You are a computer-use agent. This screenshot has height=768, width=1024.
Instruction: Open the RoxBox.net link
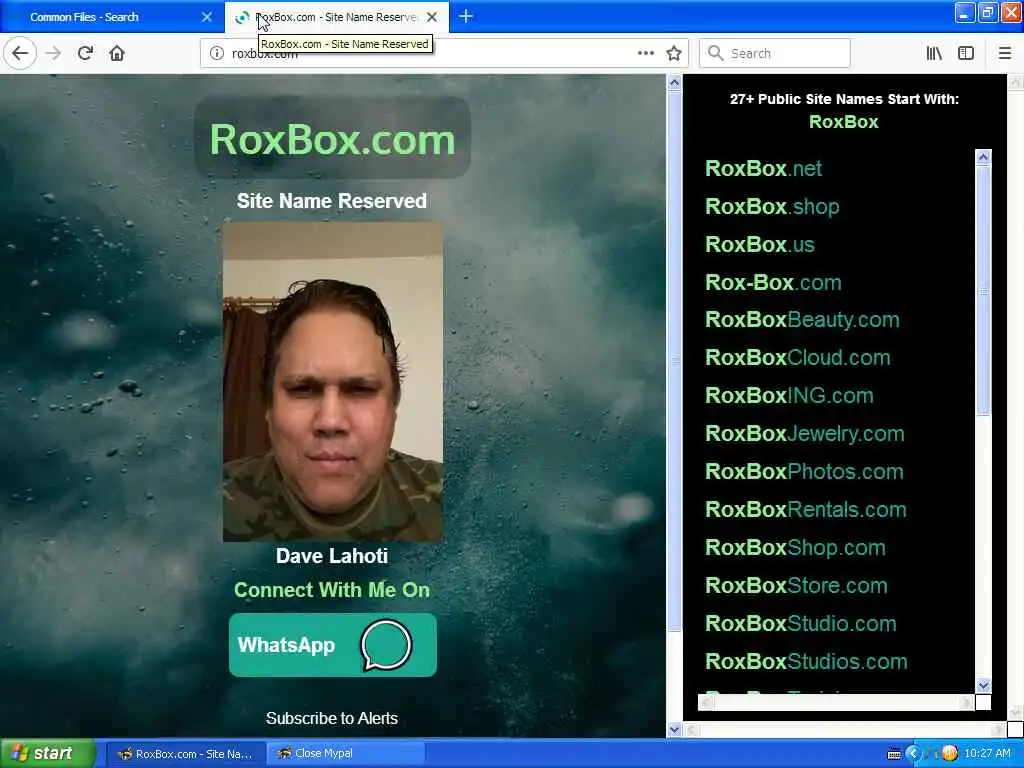tap(763, 168)
